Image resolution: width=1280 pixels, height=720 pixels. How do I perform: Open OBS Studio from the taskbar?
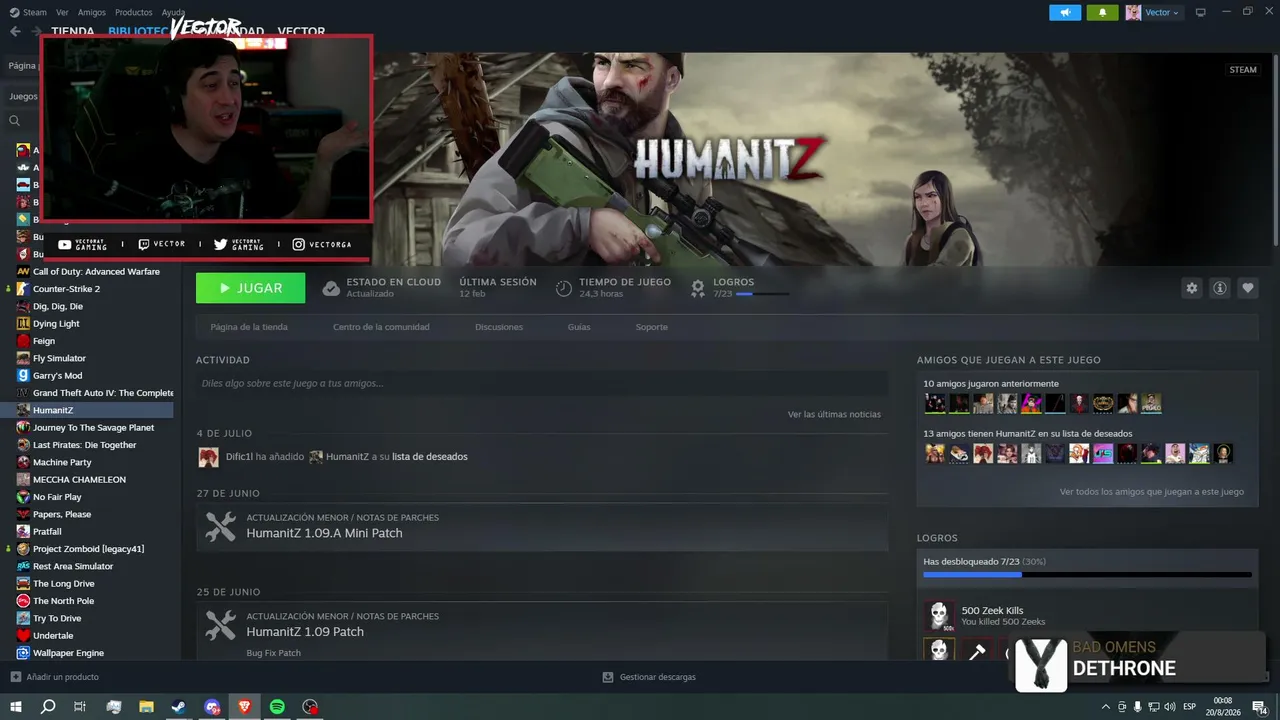(311, 707)
